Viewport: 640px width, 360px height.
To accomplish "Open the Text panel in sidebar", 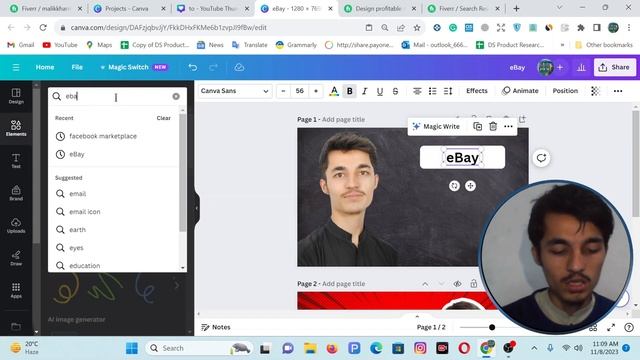I will point(16,161).
